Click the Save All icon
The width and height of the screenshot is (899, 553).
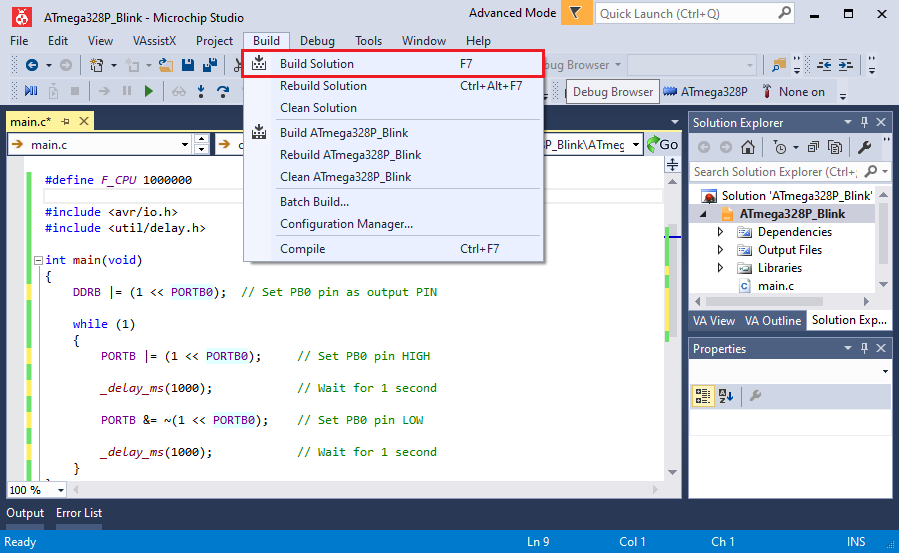[210, 65]
